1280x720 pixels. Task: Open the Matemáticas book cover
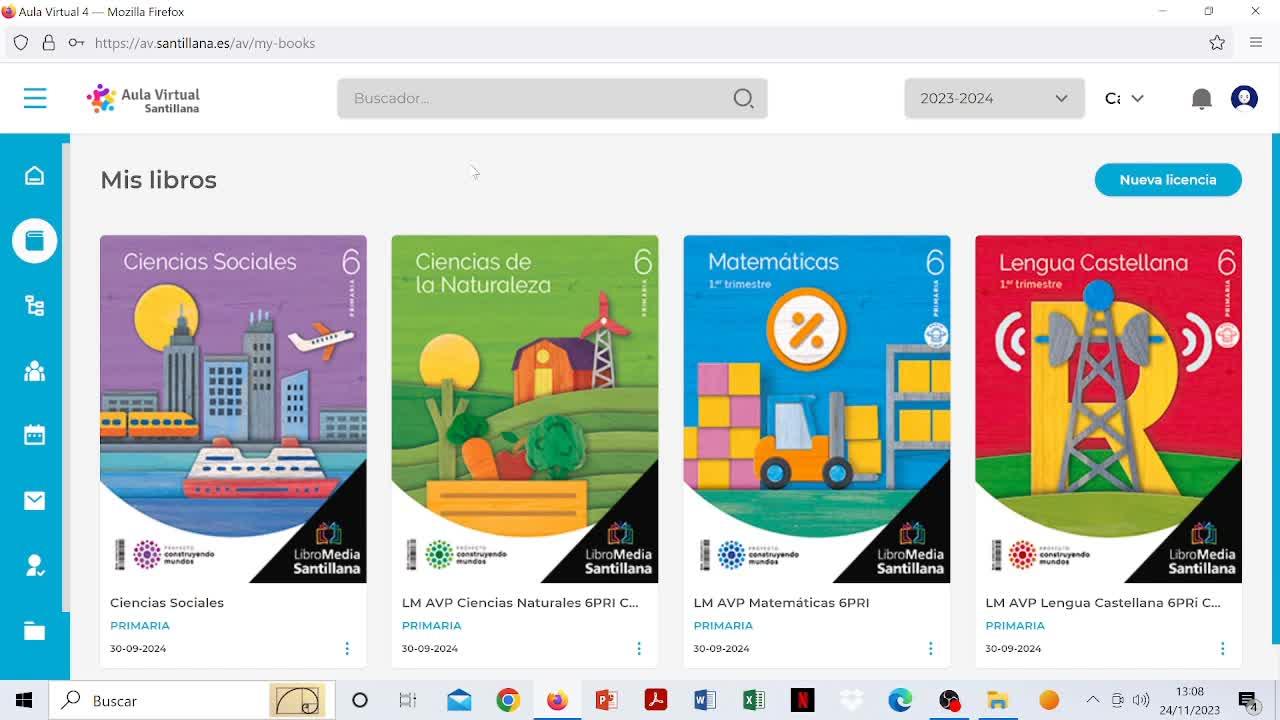tap(817, 409)
